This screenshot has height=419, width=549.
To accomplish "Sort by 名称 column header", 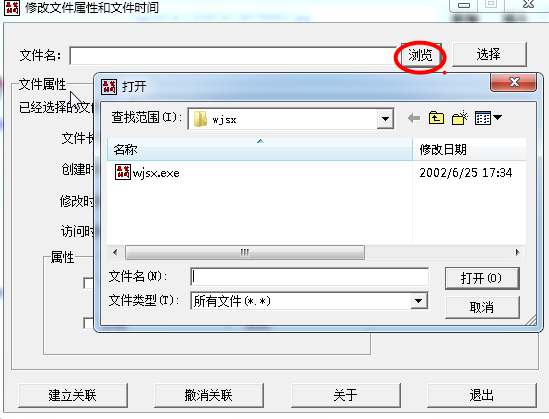I will pyautogui.click(x=260, y=149).
